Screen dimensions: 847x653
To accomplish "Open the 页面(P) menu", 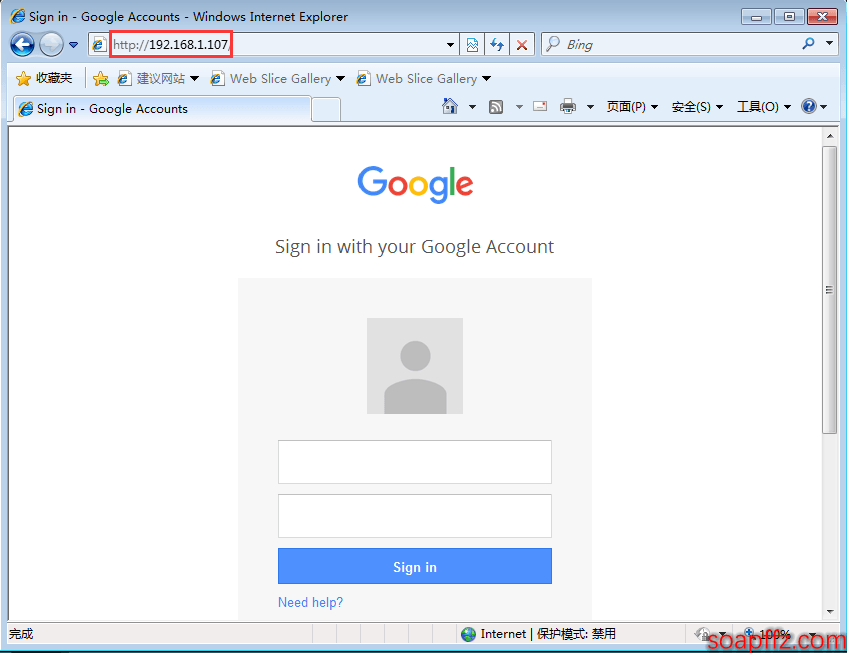I will [x=632, y=107].
